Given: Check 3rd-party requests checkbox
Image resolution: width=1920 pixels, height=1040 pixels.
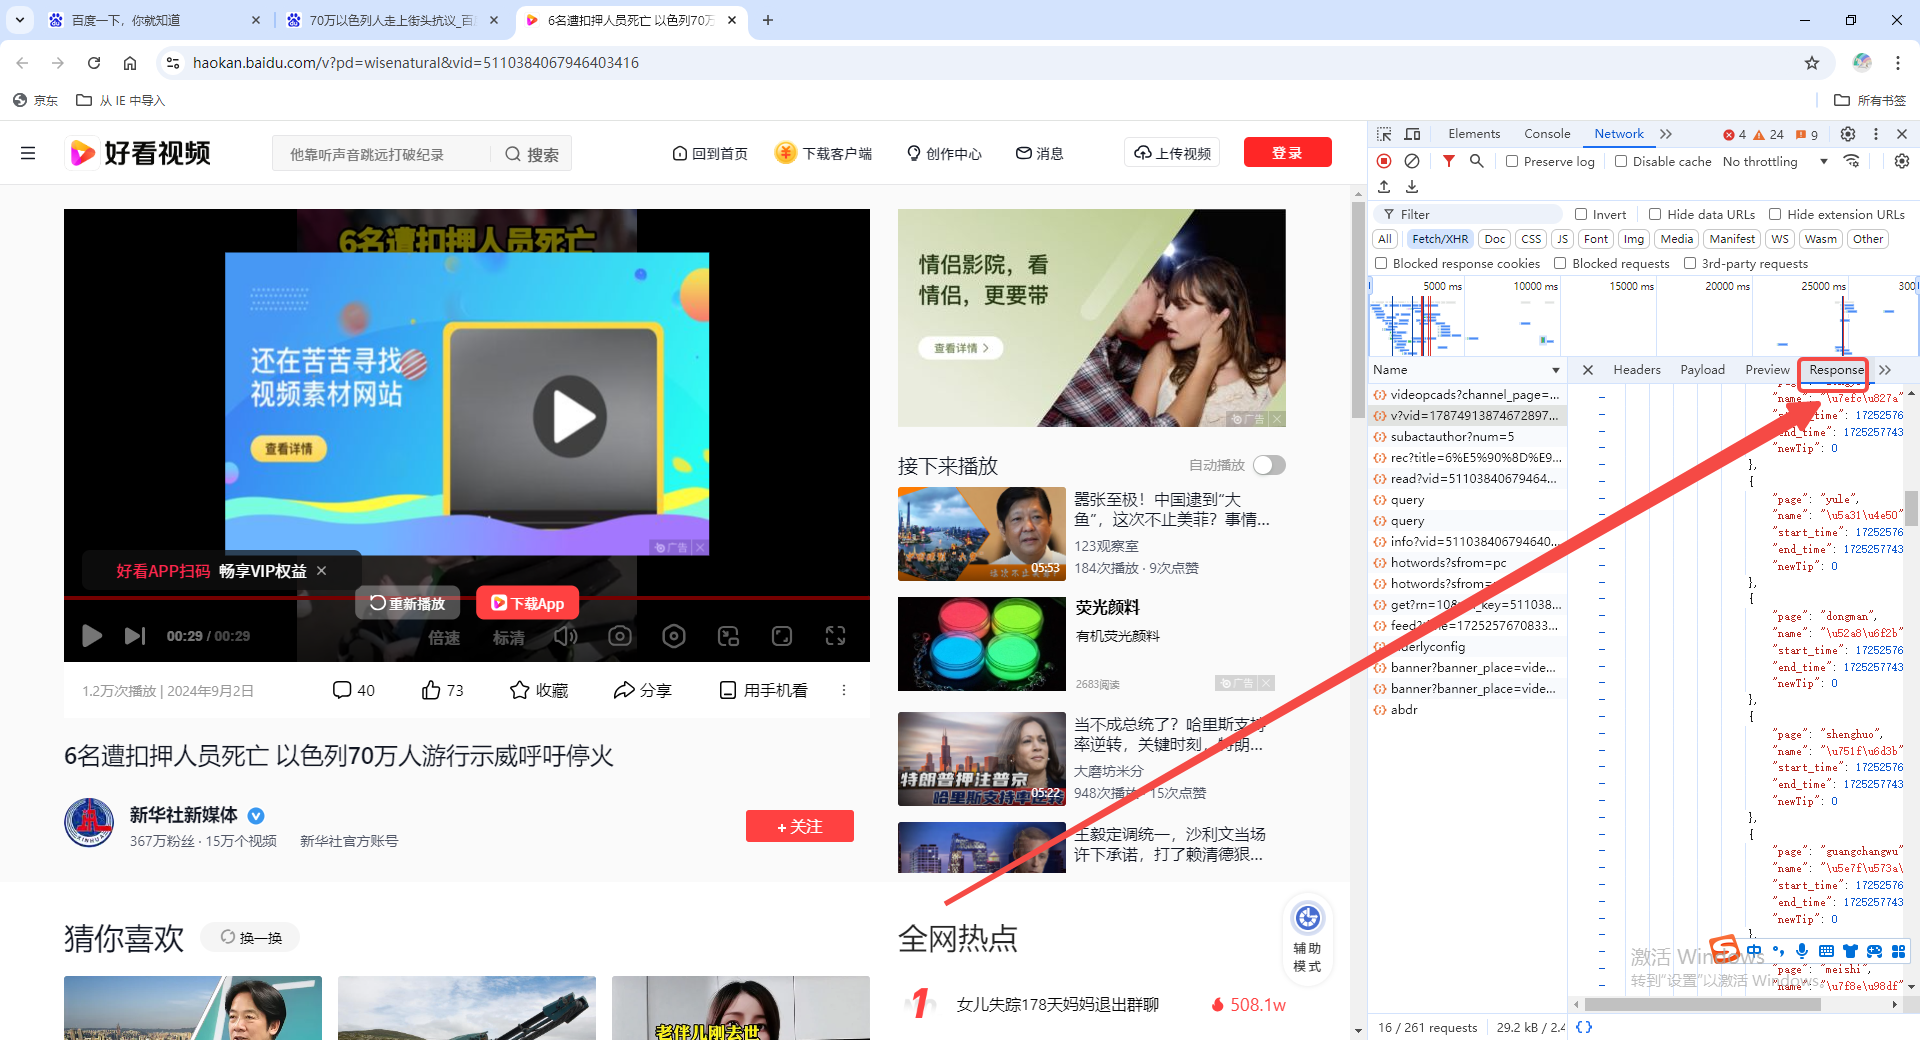Looking at the screenshot, I should point(1690,263).
